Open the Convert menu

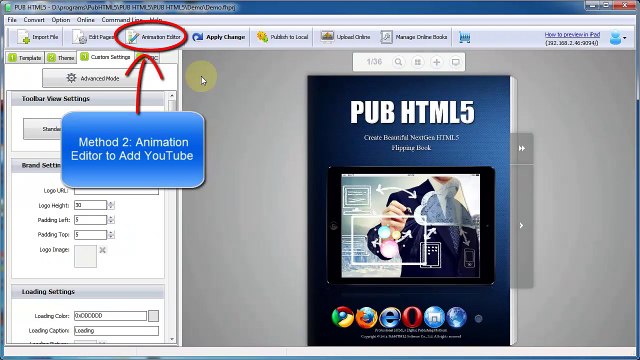pos(34,20)
